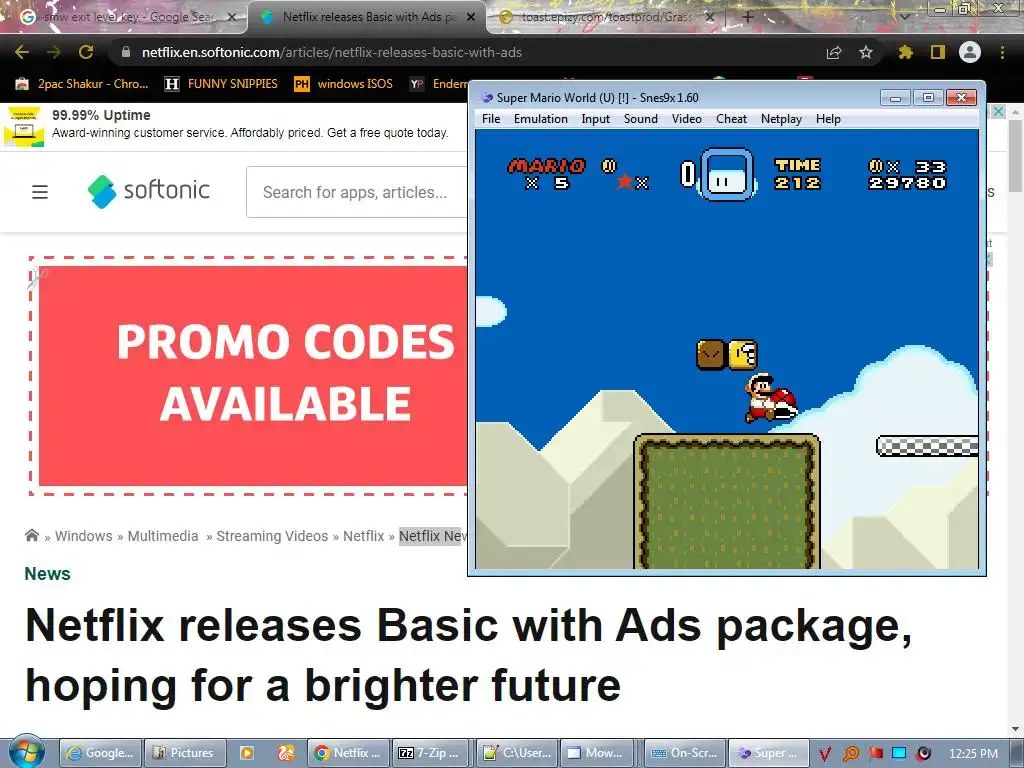Open windows ISOS bookmark
This screenshot has width=1024, height=768.
(344, 84)
